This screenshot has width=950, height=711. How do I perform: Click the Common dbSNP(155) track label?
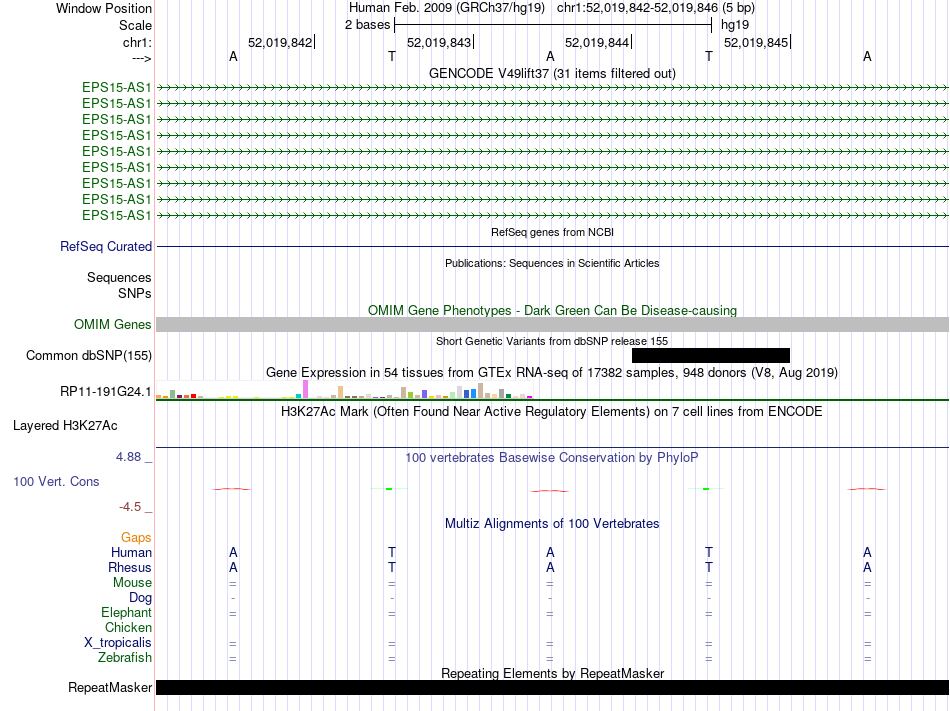[x=88, y=356]
